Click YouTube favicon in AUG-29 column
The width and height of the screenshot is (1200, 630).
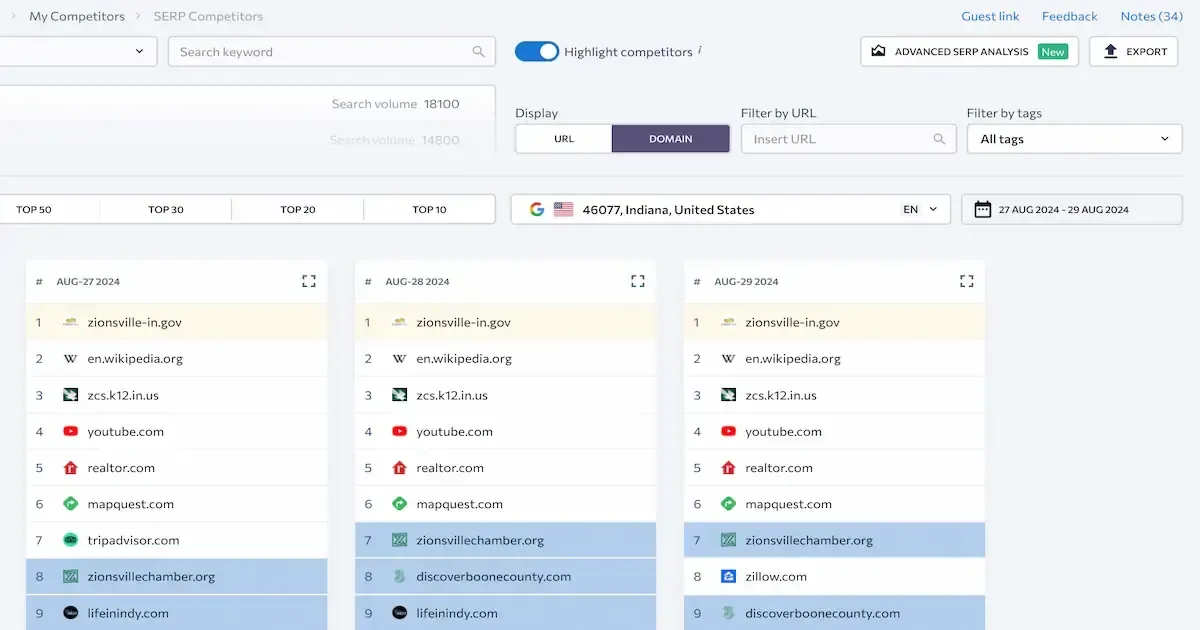pyautogui.click(x=728, y=431)
